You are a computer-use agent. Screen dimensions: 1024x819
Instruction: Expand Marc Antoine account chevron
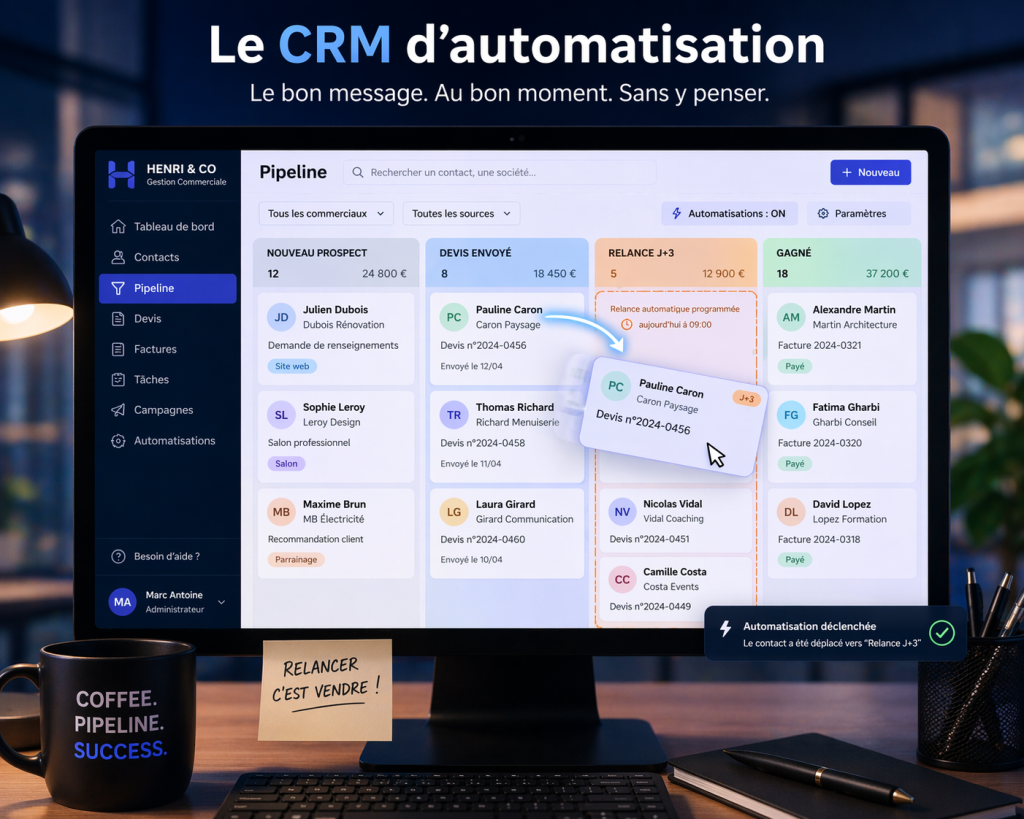[221, 602]
